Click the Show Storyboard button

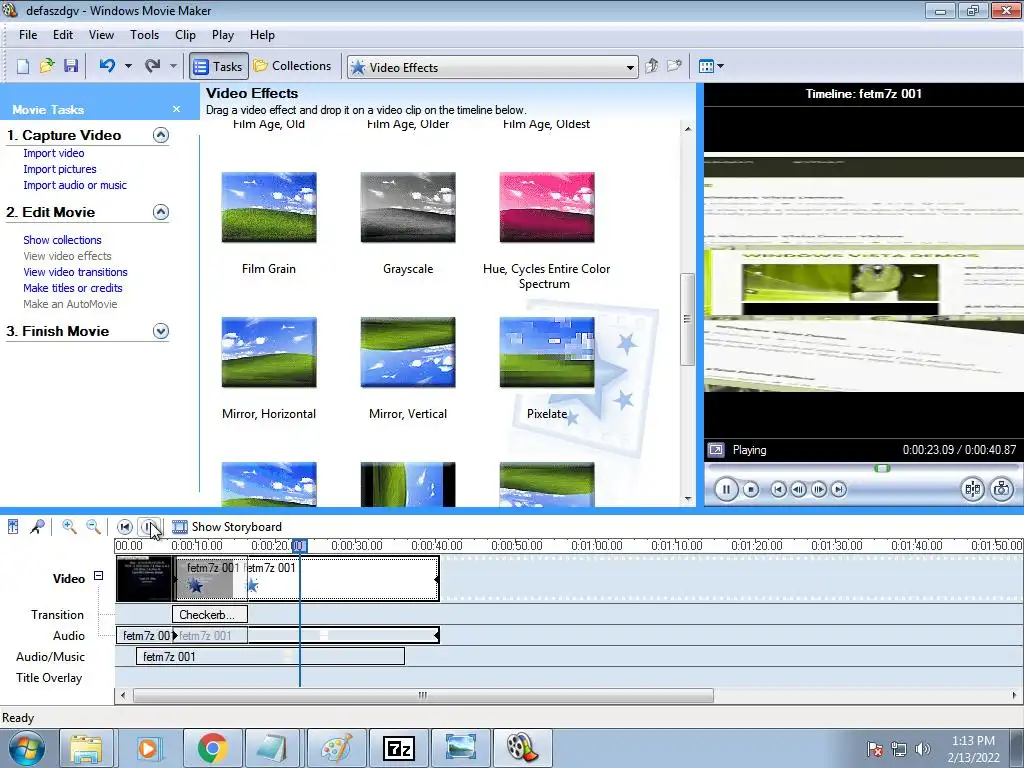(227, 527)
